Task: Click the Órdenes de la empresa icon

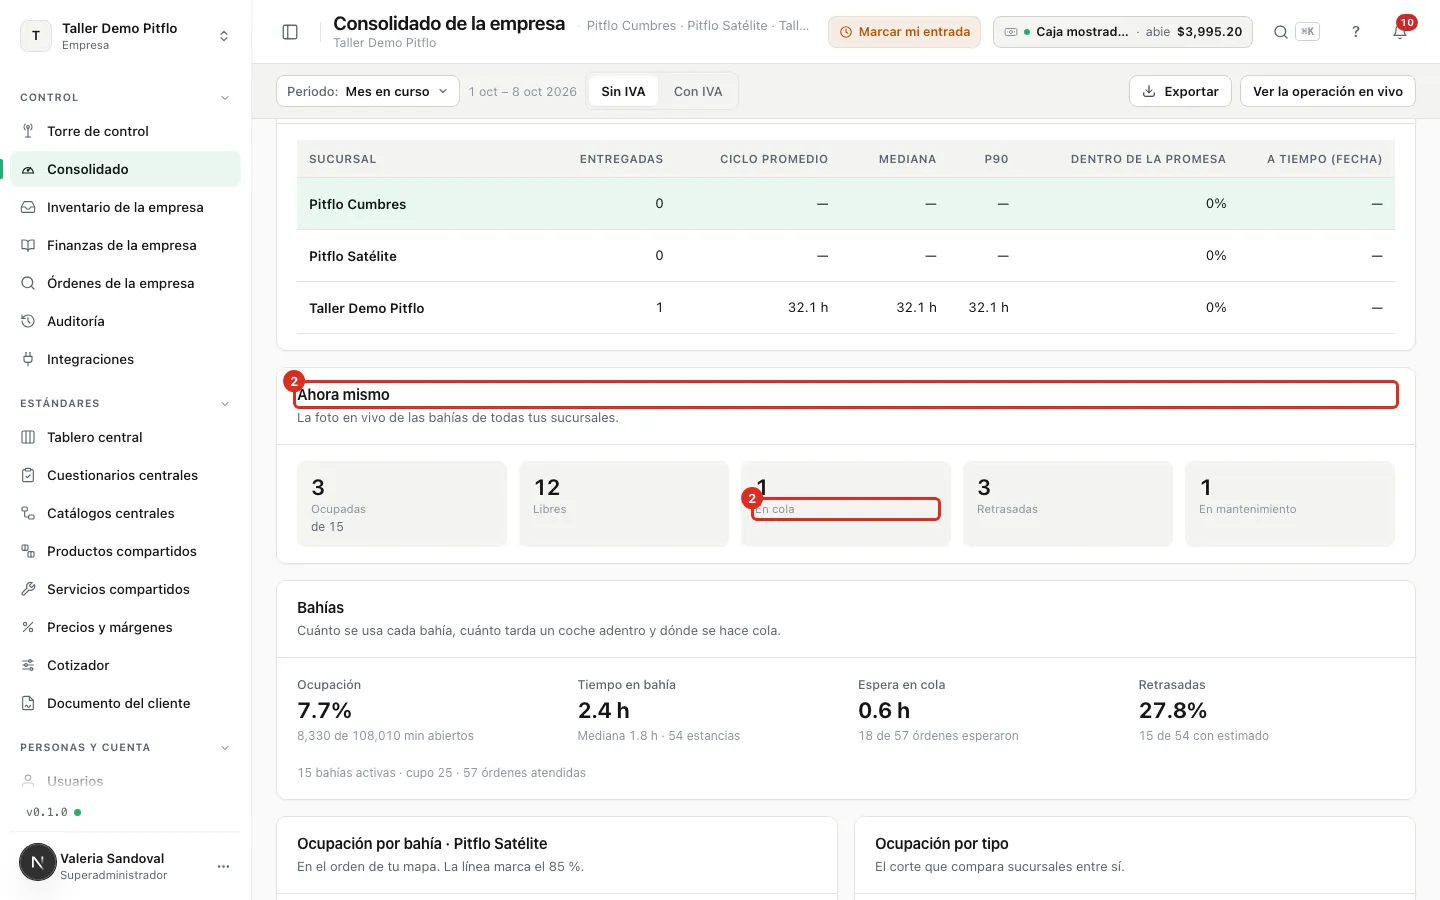Action: pos(28,283)
